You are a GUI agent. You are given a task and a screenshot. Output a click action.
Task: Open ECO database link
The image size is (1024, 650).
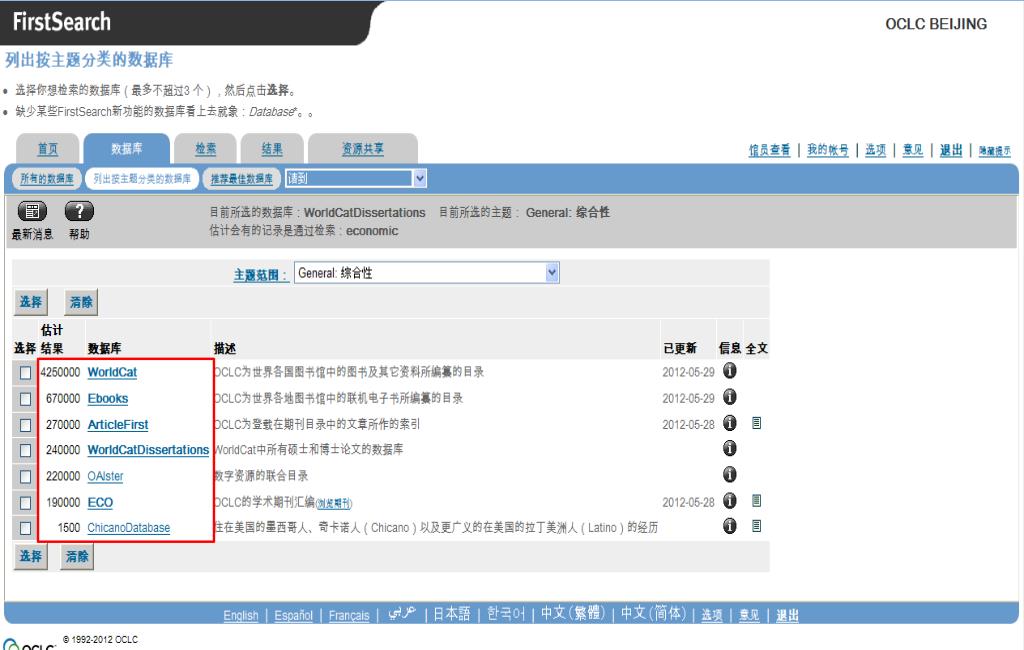[x=100, y=502]
